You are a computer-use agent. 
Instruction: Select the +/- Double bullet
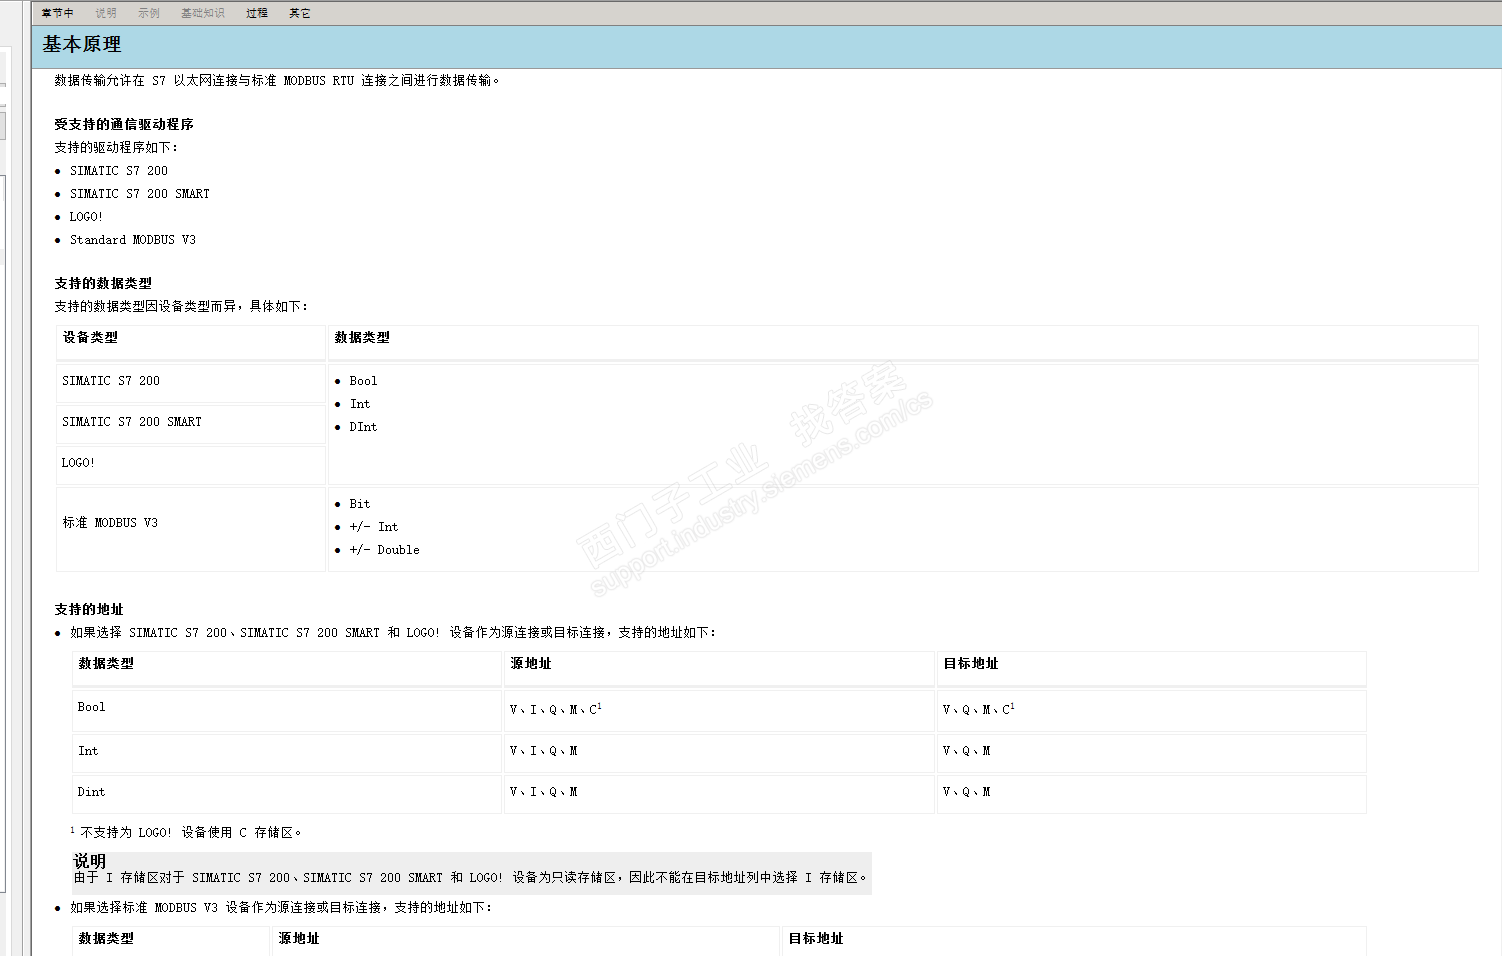click(384, 550)
